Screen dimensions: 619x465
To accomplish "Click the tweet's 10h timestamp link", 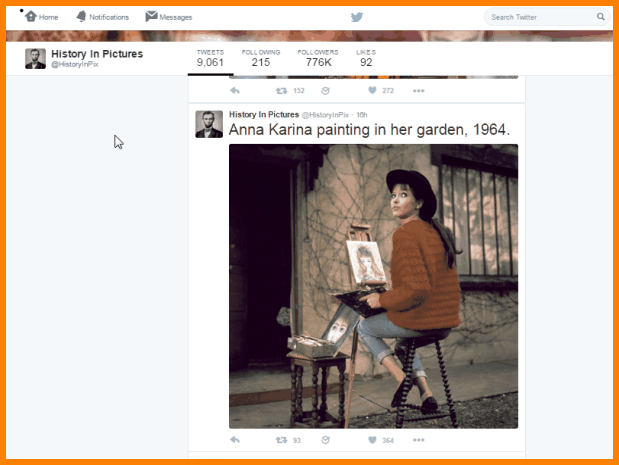I will 362,115.
